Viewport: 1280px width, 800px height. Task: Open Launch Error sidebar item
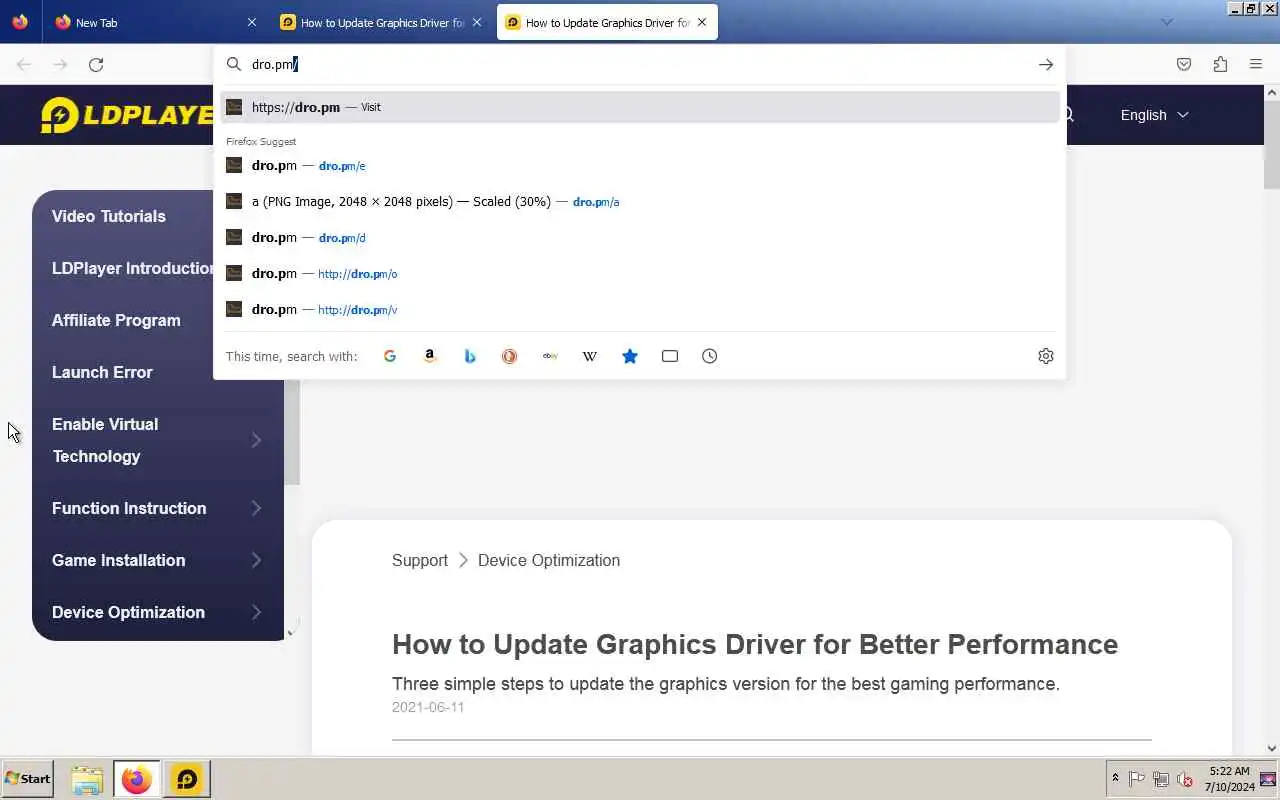tap(102, 372)
